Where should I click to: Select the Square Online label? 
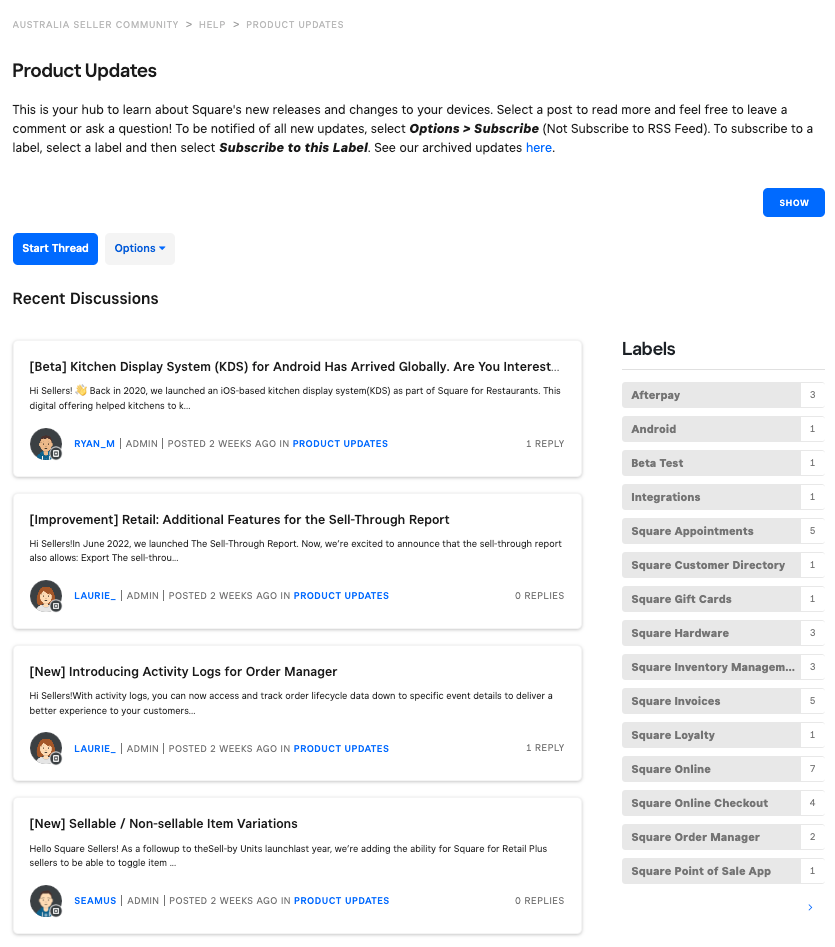click(671, 769)
